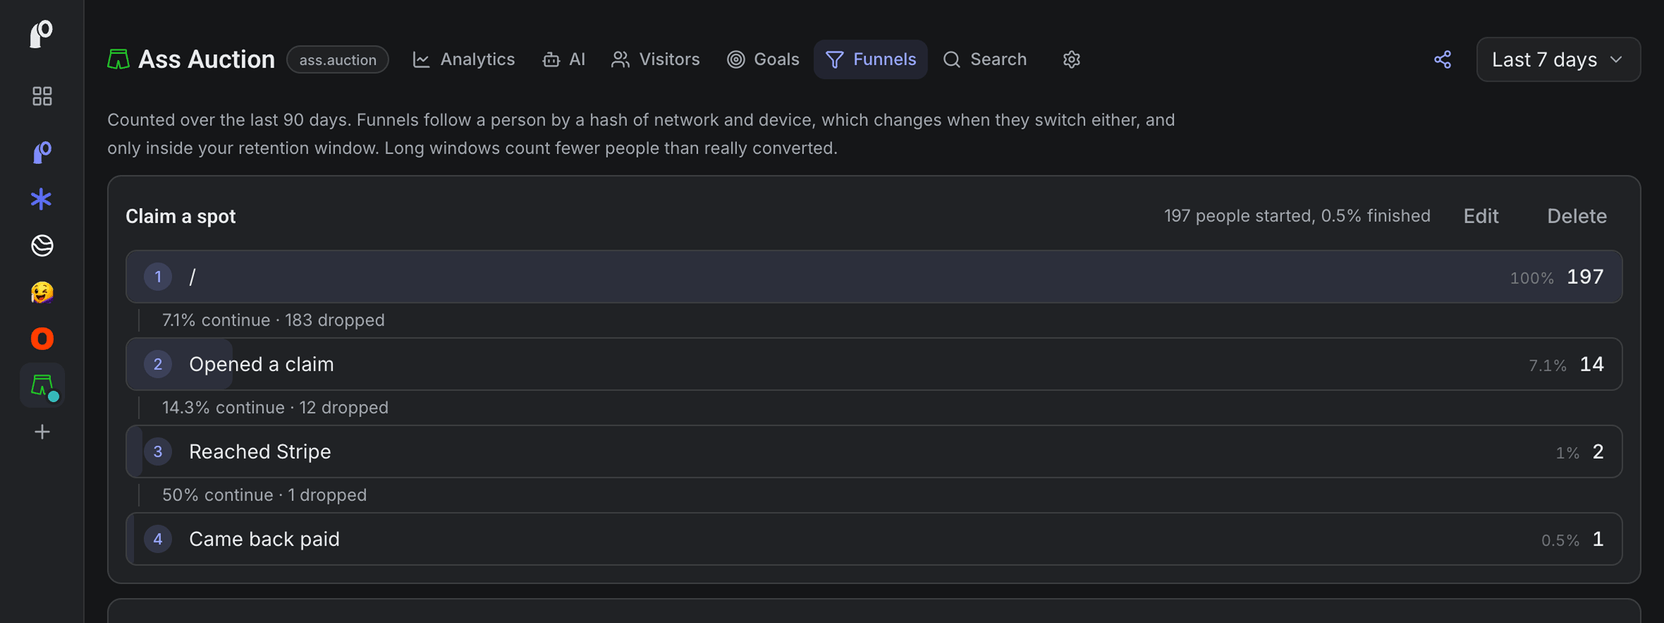This screenshot has width=1664, height=623.
Task: Click the Claim a spot funnel title
Action: coord(181,216)
